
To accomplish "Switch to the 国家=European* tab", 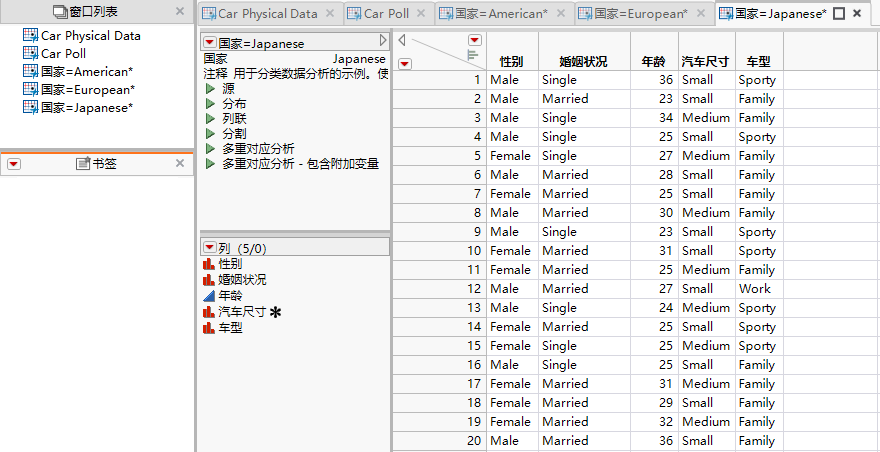I will (641, 13).
